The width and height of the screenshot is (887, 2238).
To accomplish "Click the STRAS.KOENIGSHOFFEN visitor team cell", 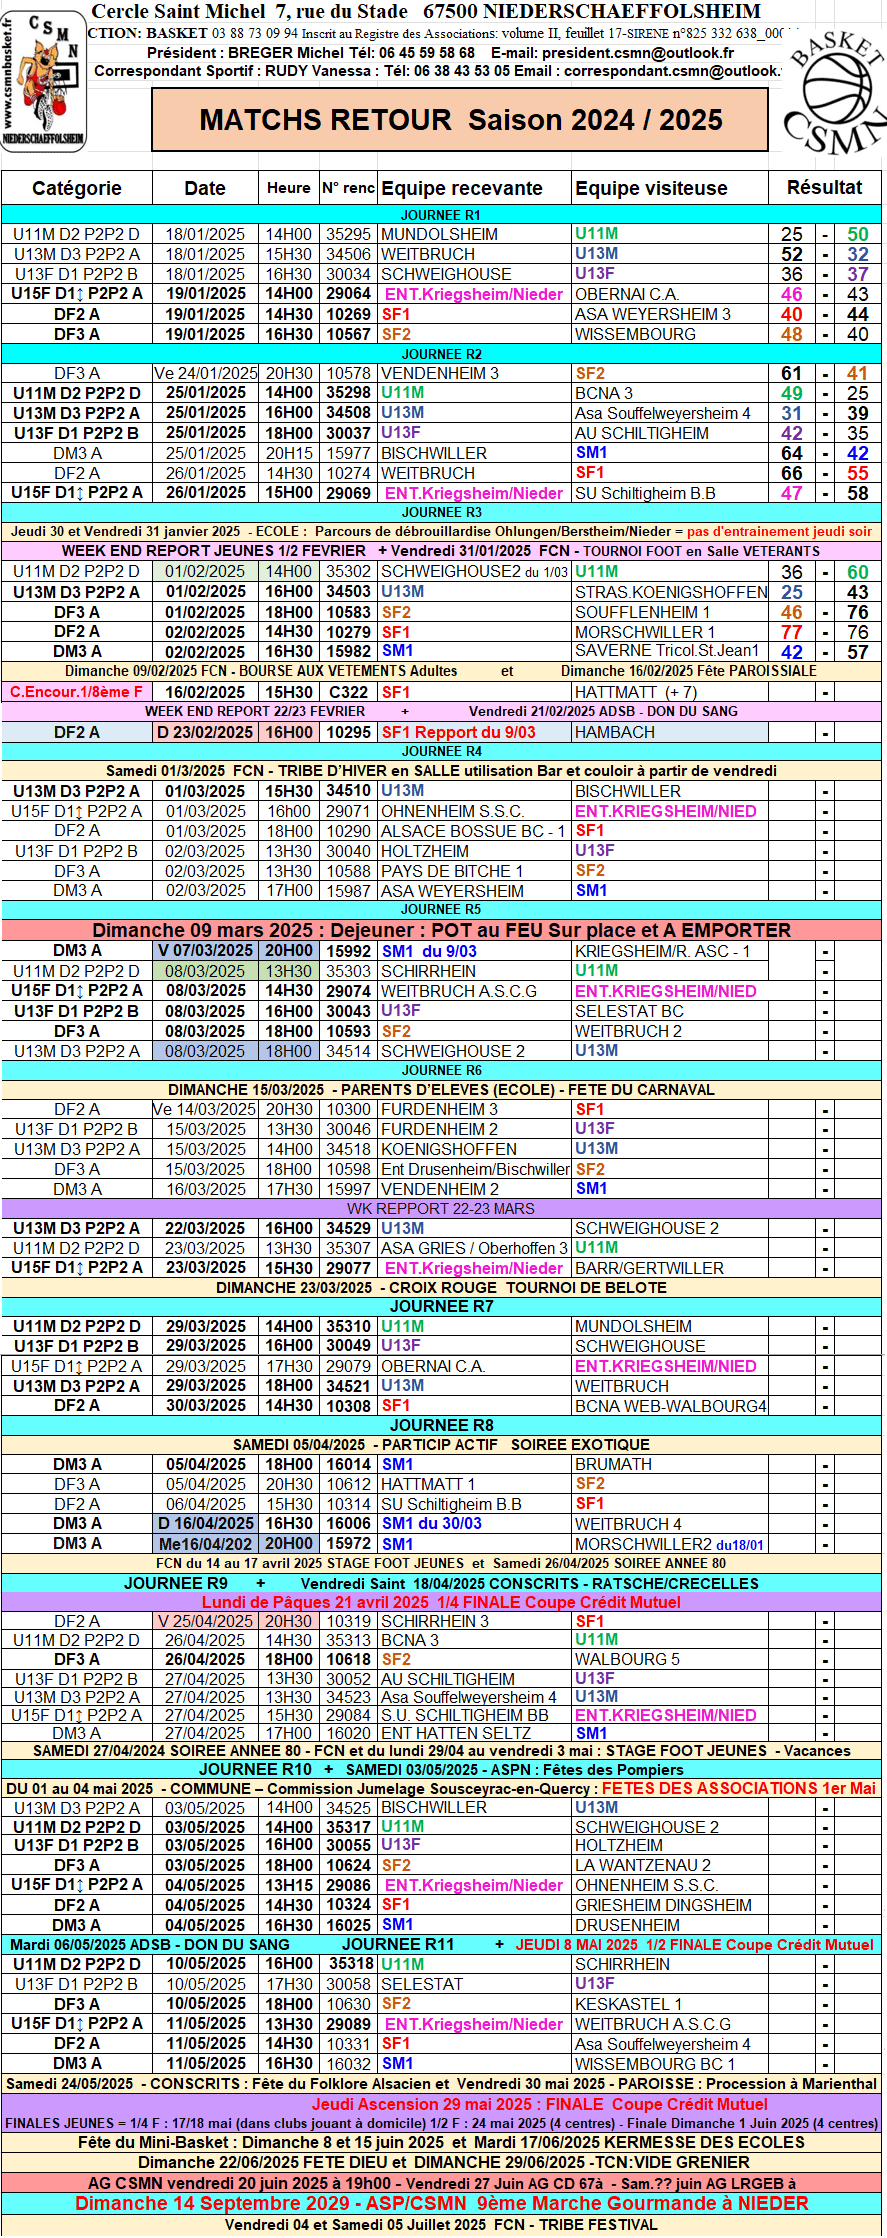I will (671, 592).
